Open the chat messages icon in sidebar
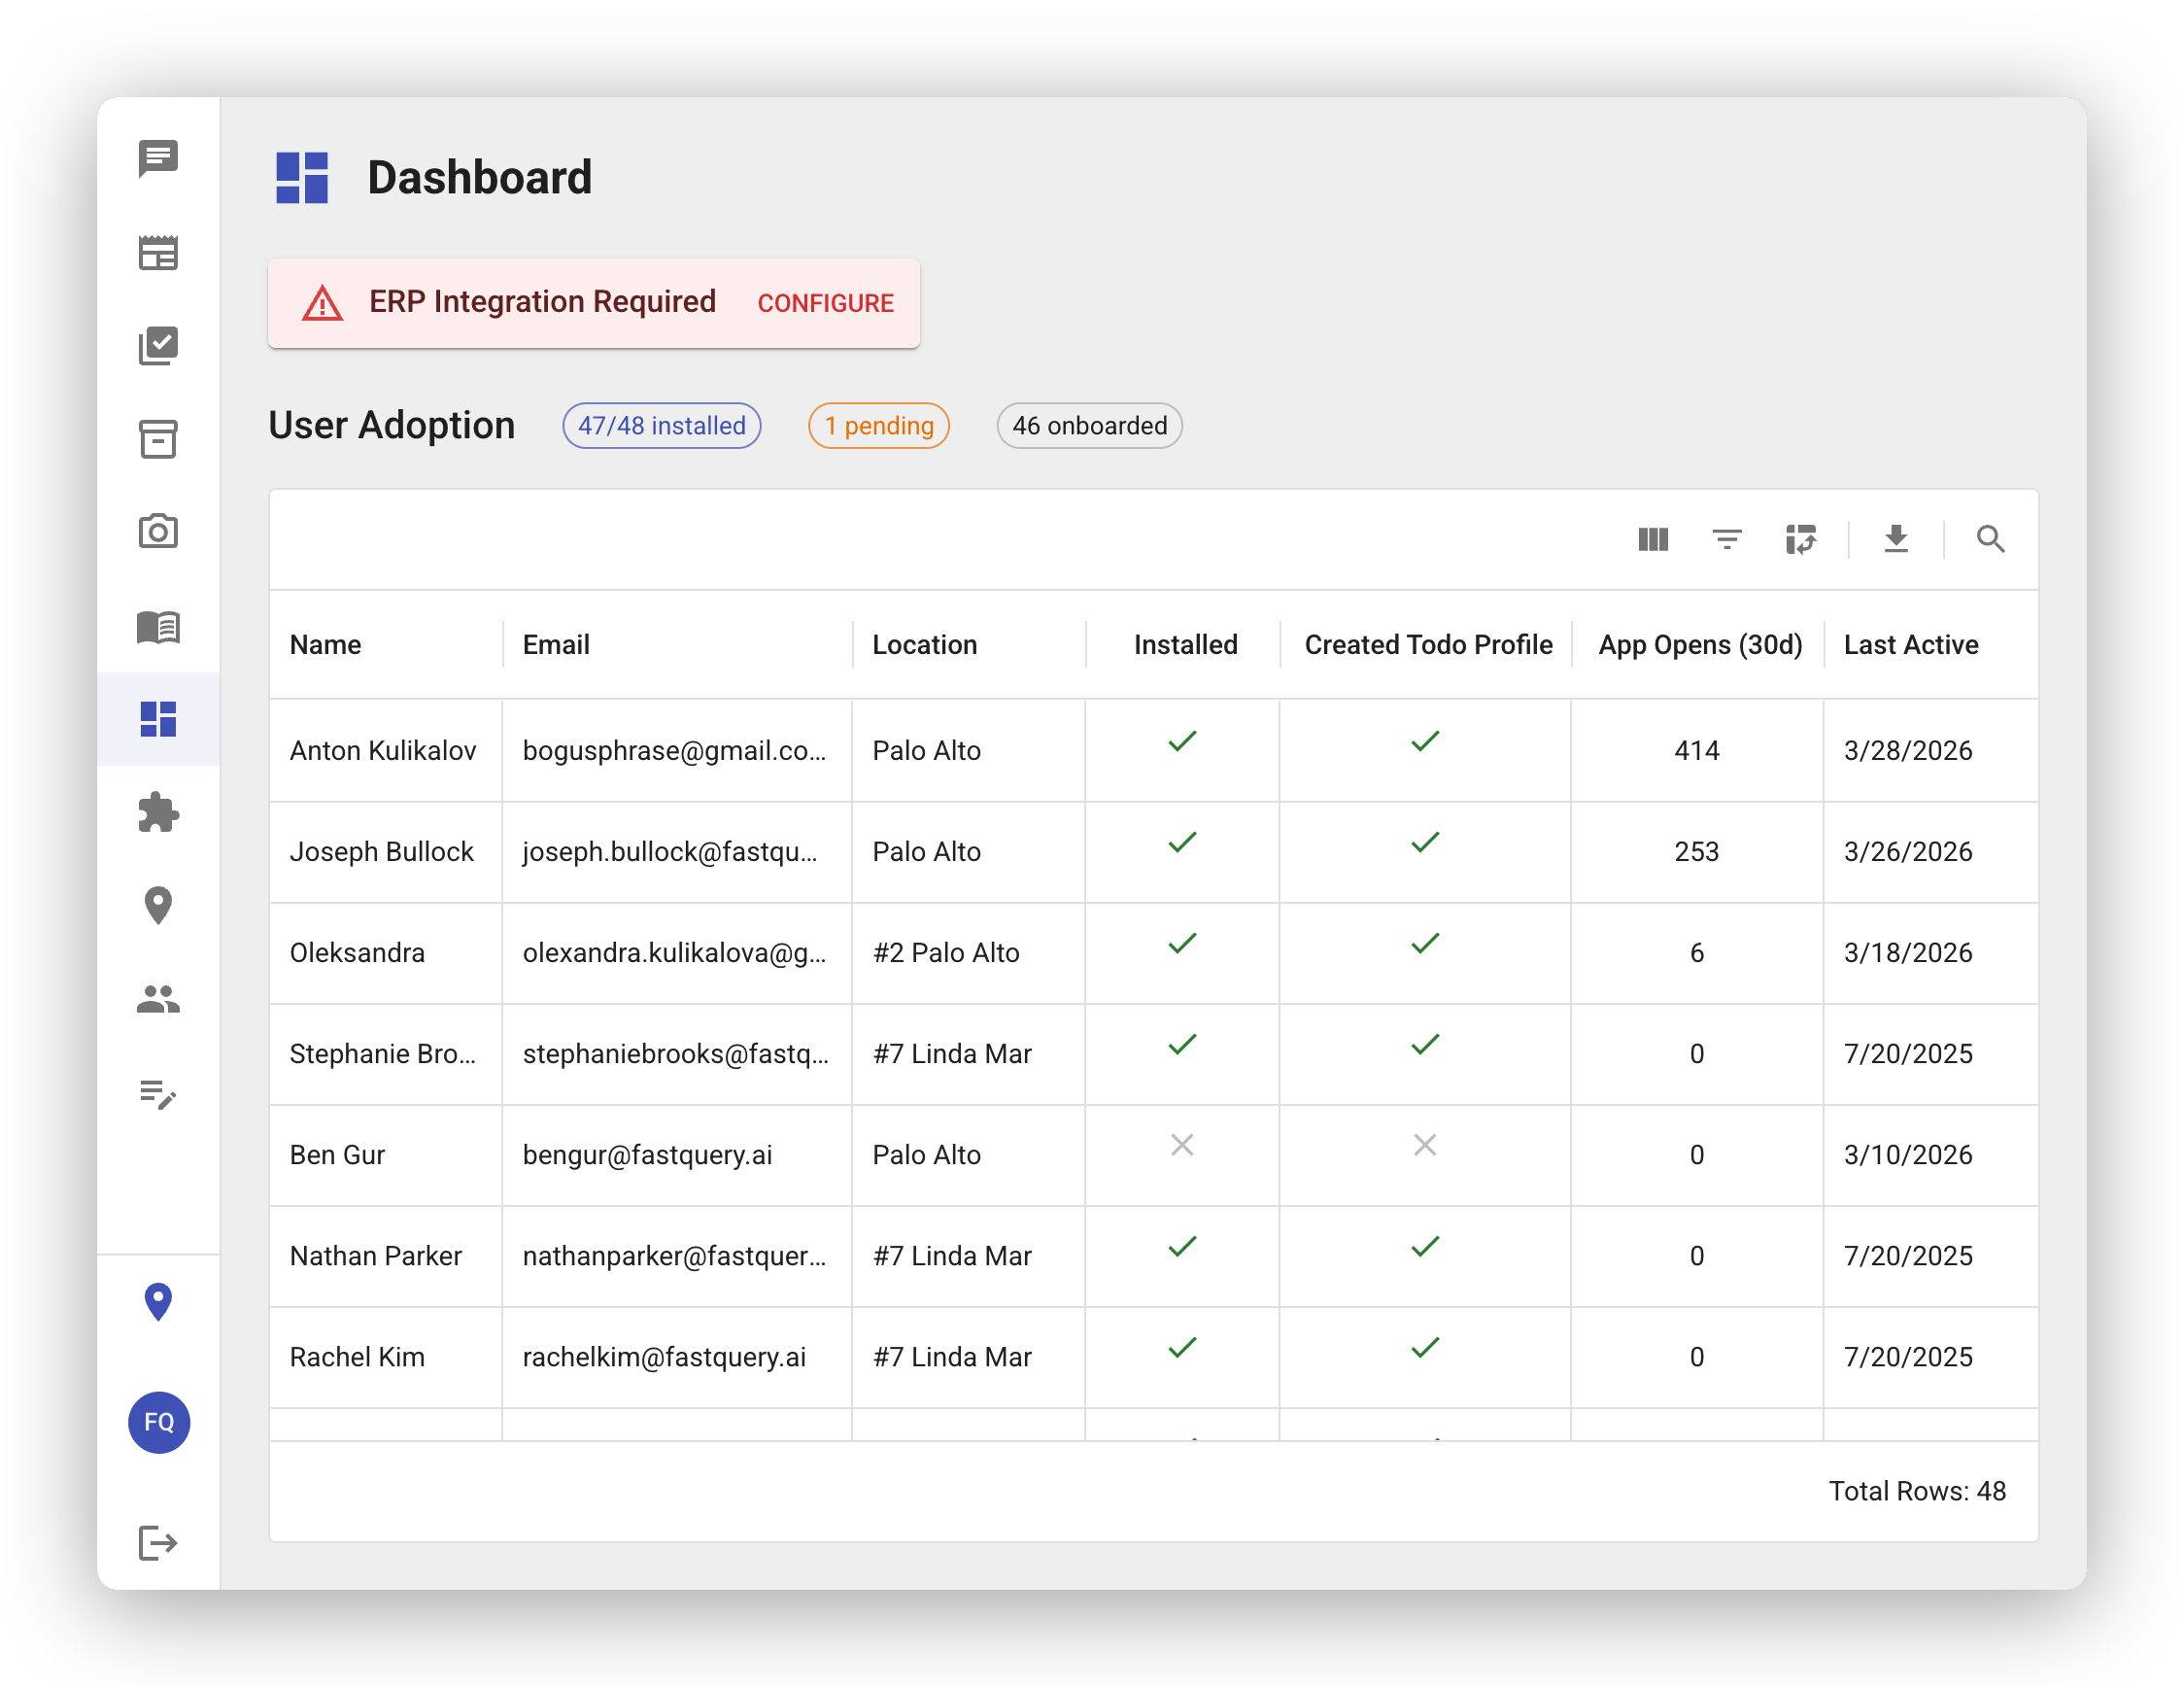2184x1687 pixels. [x=158, y=157]
